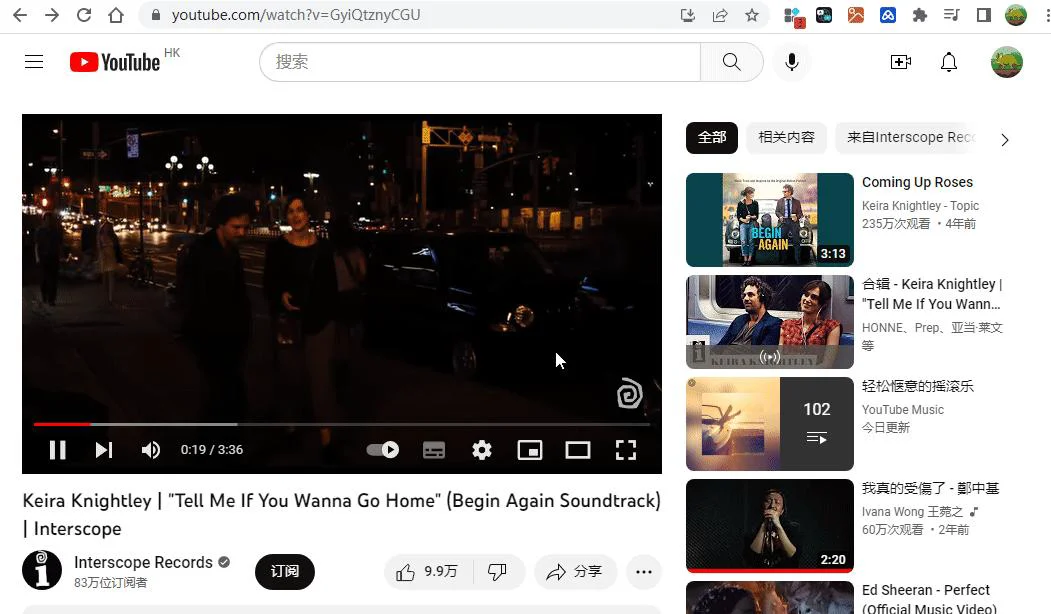Screen dimensions: 1051x614
Task: Click the Ivana Wong 王菀之 channel text
Action: coord(912,511)
